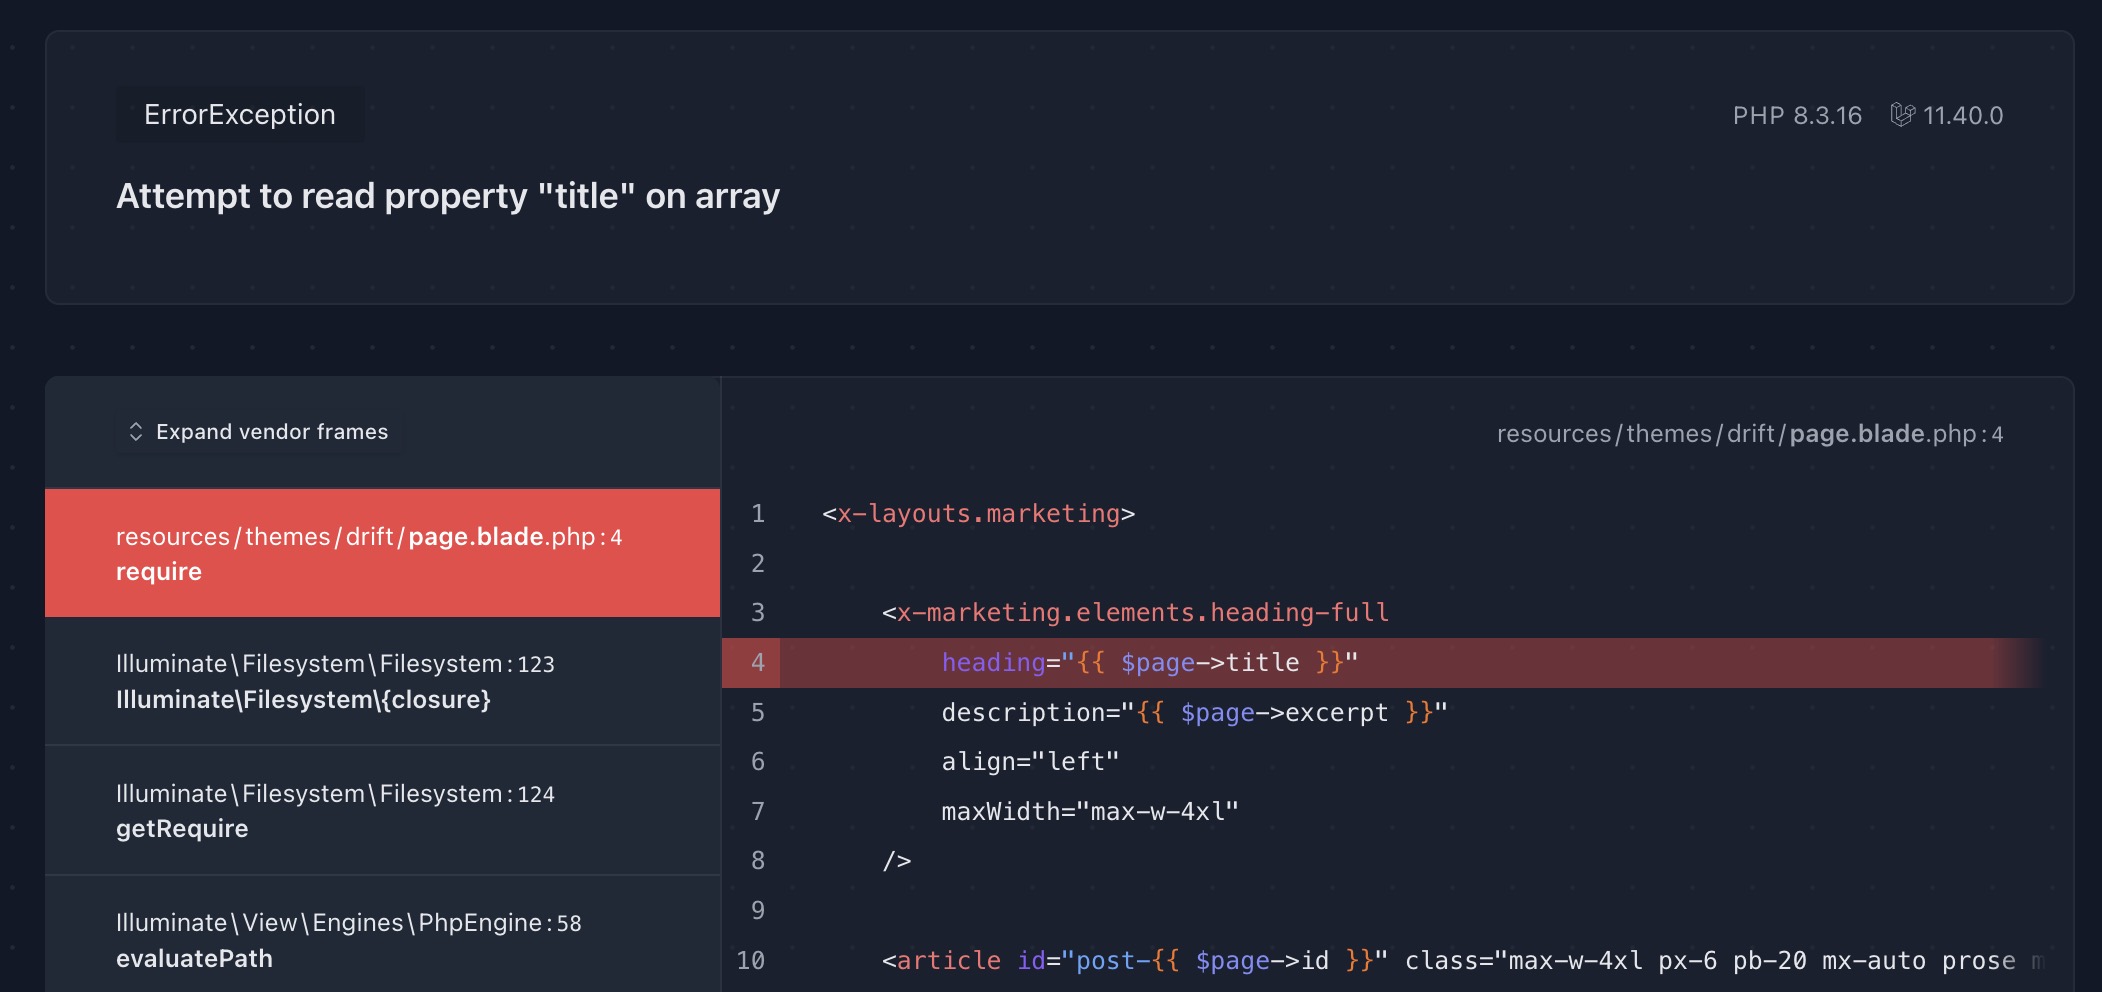This screenshot has height=992, width=2102.
Task: Click the align="left" code on line 6
Action: click(x=1030, y=762)
